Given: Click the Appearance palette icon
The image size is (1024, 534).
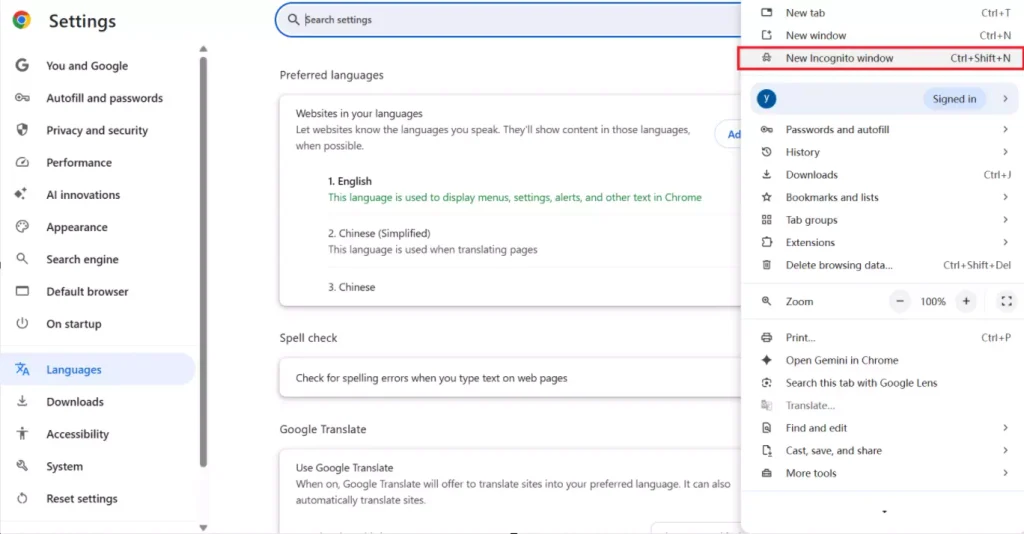Looking at the screenshot, I should pos(22,227).
